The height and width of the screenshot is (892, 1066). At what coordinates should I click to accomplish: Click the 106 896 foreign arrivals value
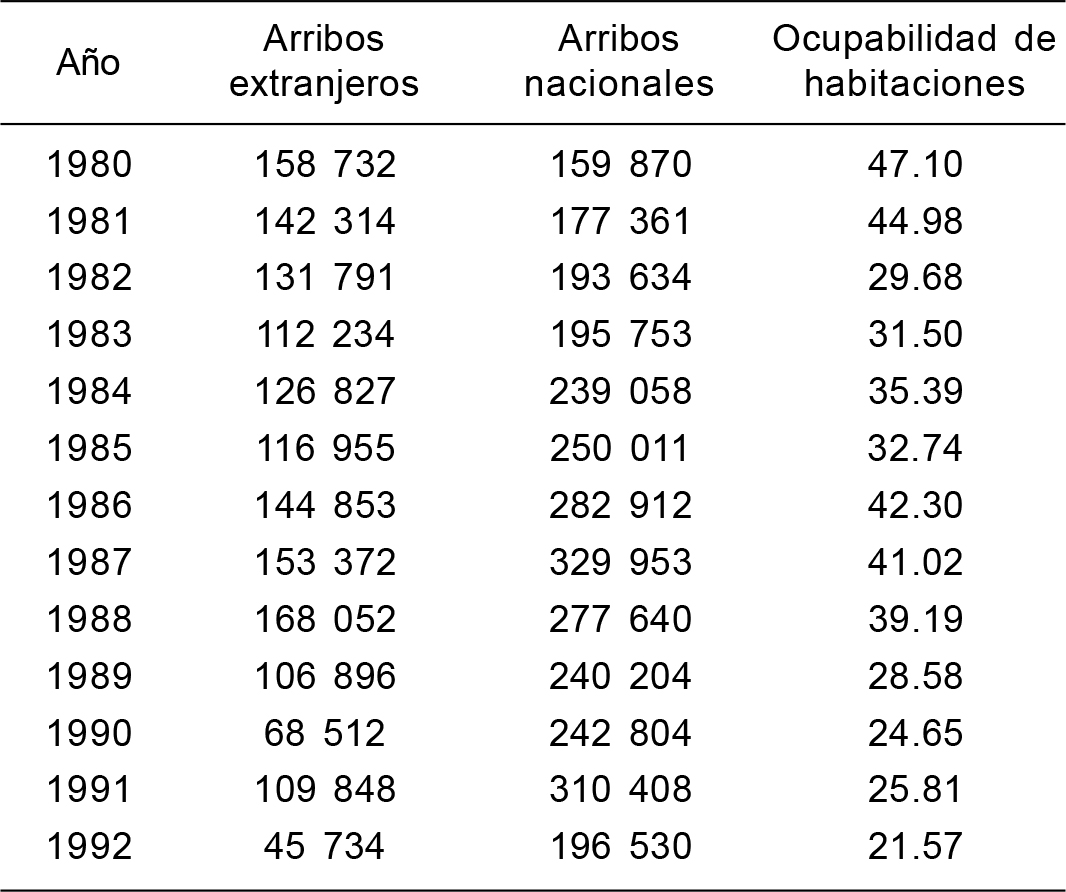click(x=324, y=677)
